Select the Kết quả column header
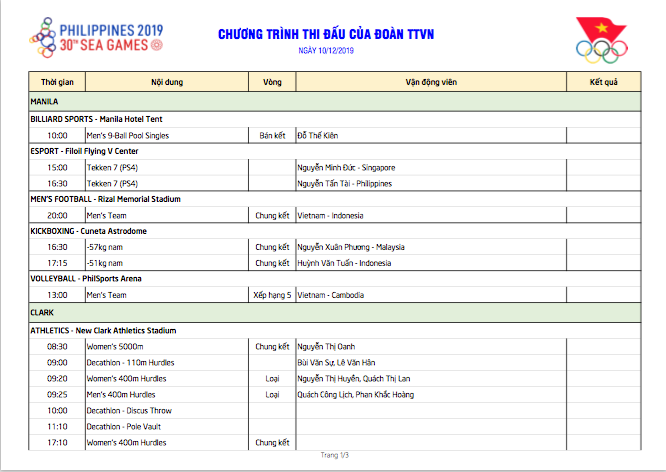This screenshot has width=666, height=472. pyautogui.click(x=603, y=81)
